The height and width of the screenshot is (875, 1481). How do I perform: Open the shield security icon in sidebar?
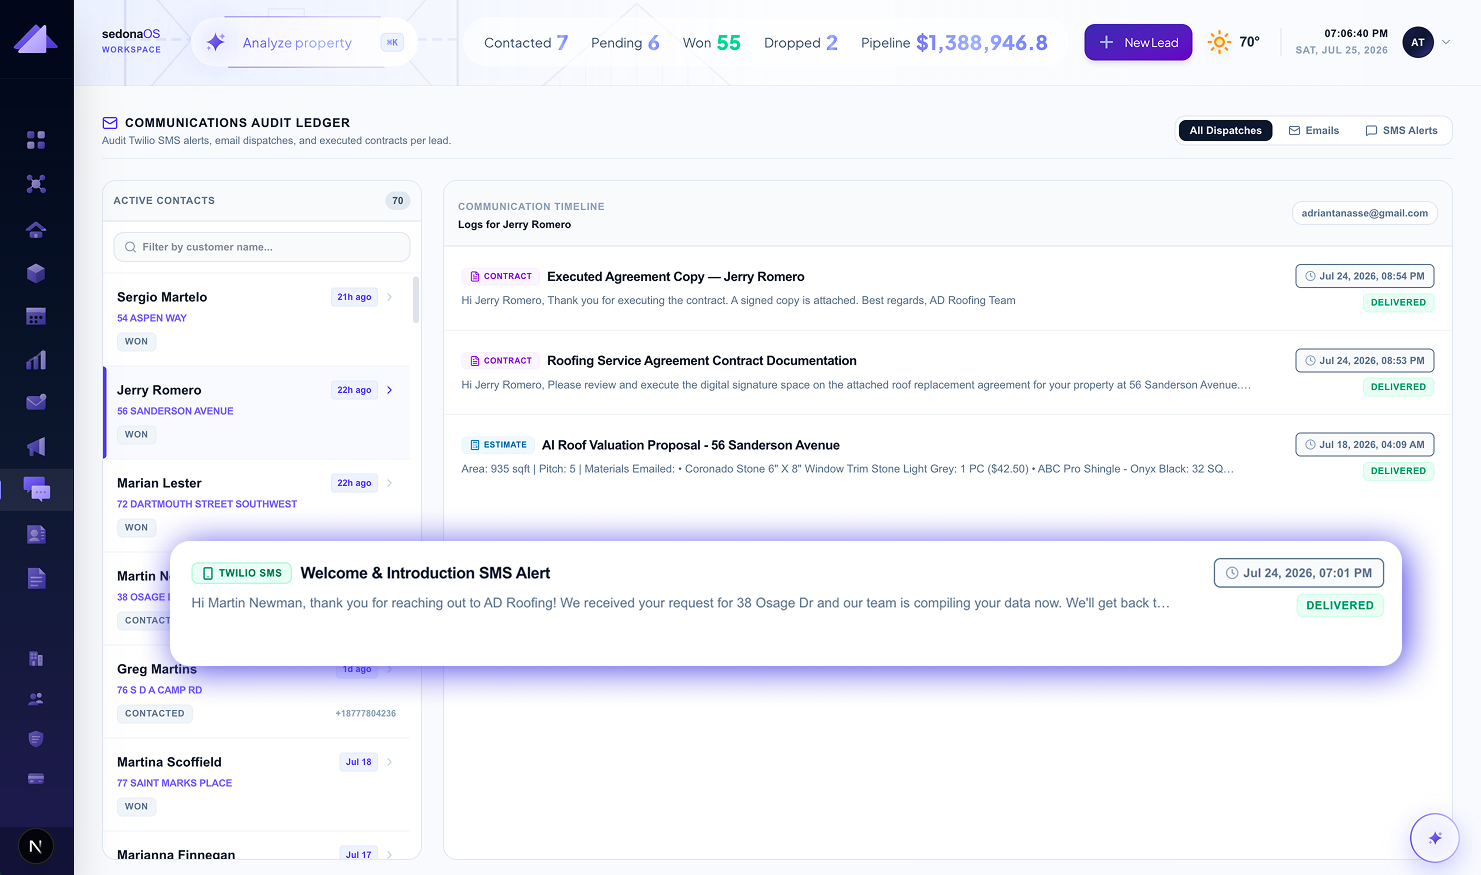click(x=36, y=739)
